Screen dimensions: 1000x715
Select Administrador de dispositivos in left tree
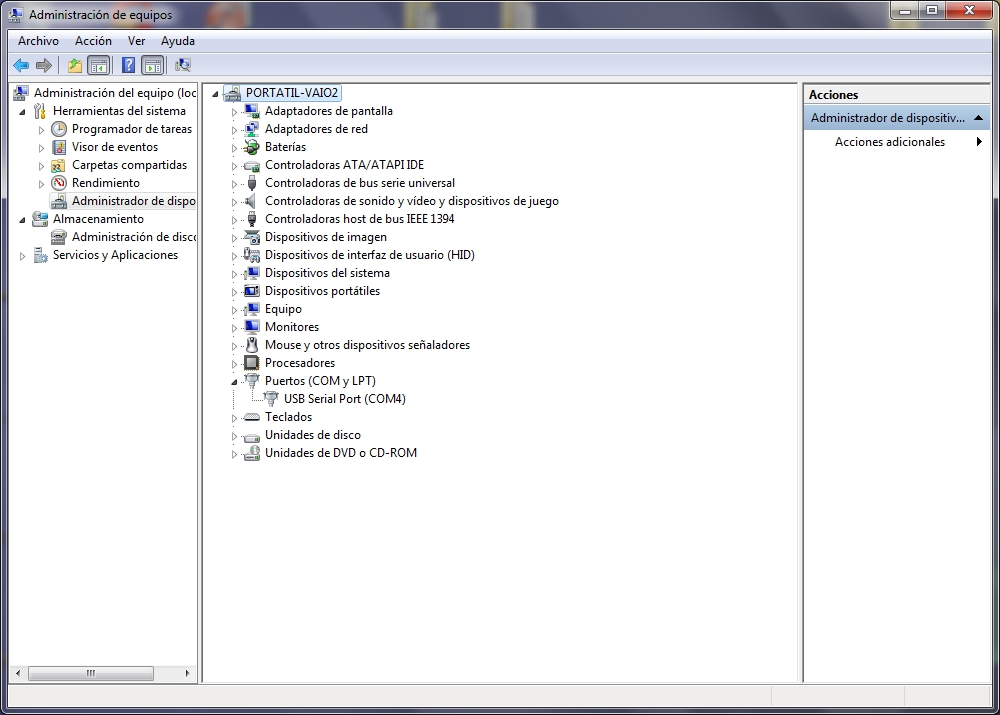tap(133, 201)
